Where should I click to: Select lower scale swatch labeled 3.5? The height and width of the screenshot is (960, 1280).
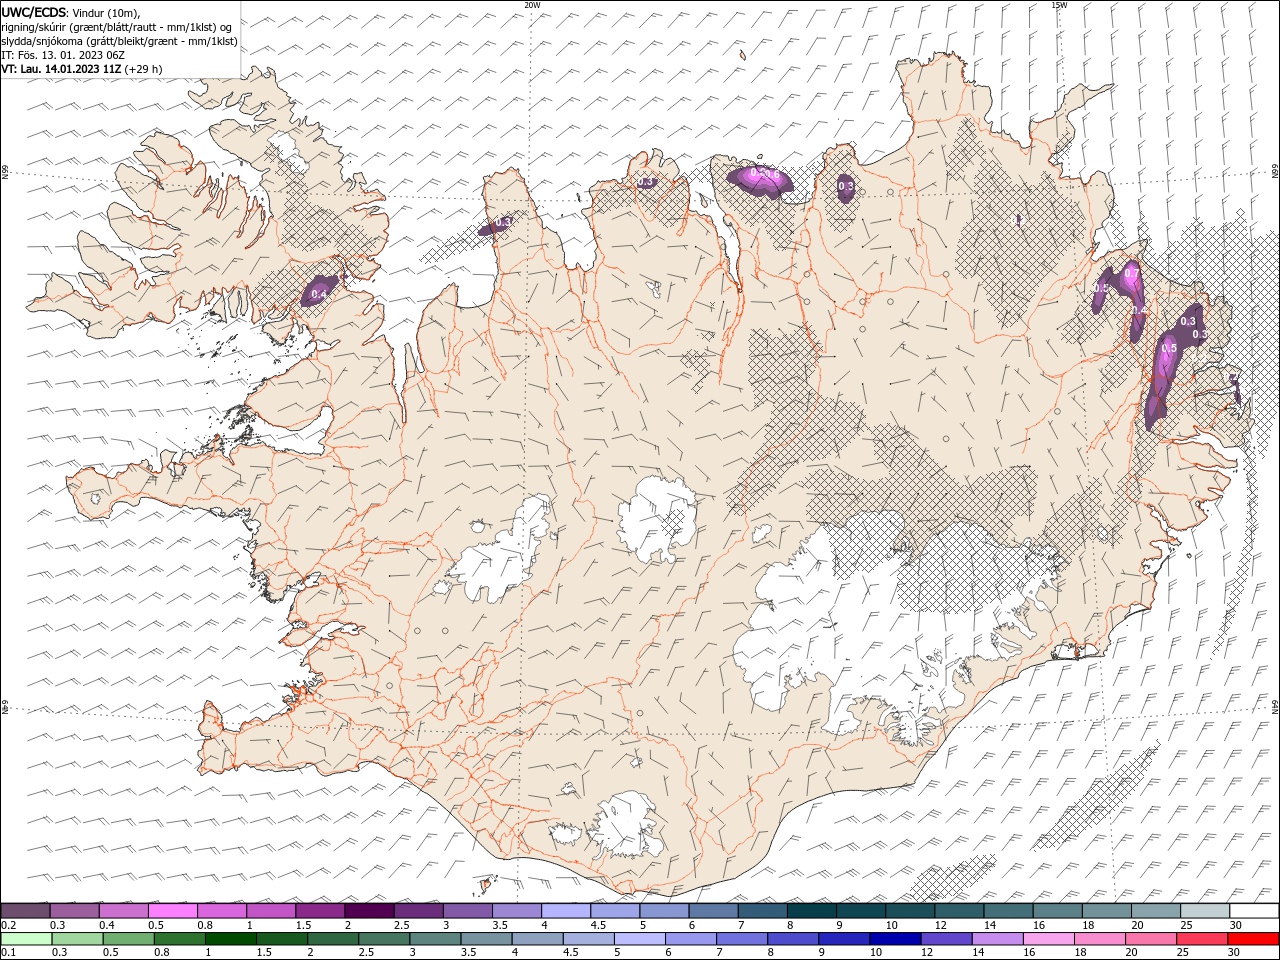(x=485, y=939)
